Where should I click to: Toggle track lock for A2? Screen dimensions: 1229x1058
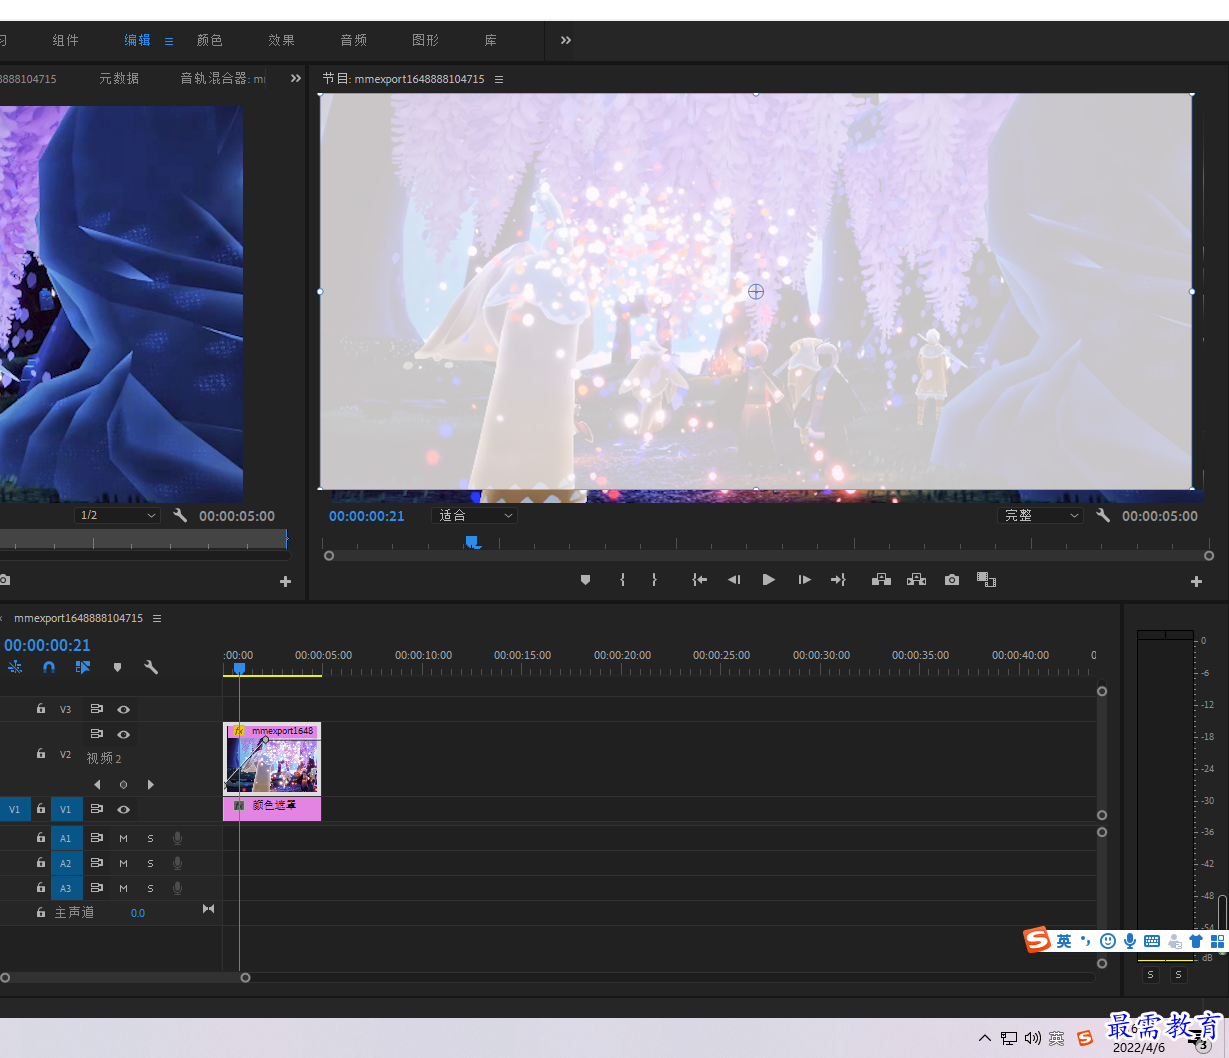pos(41,862)
